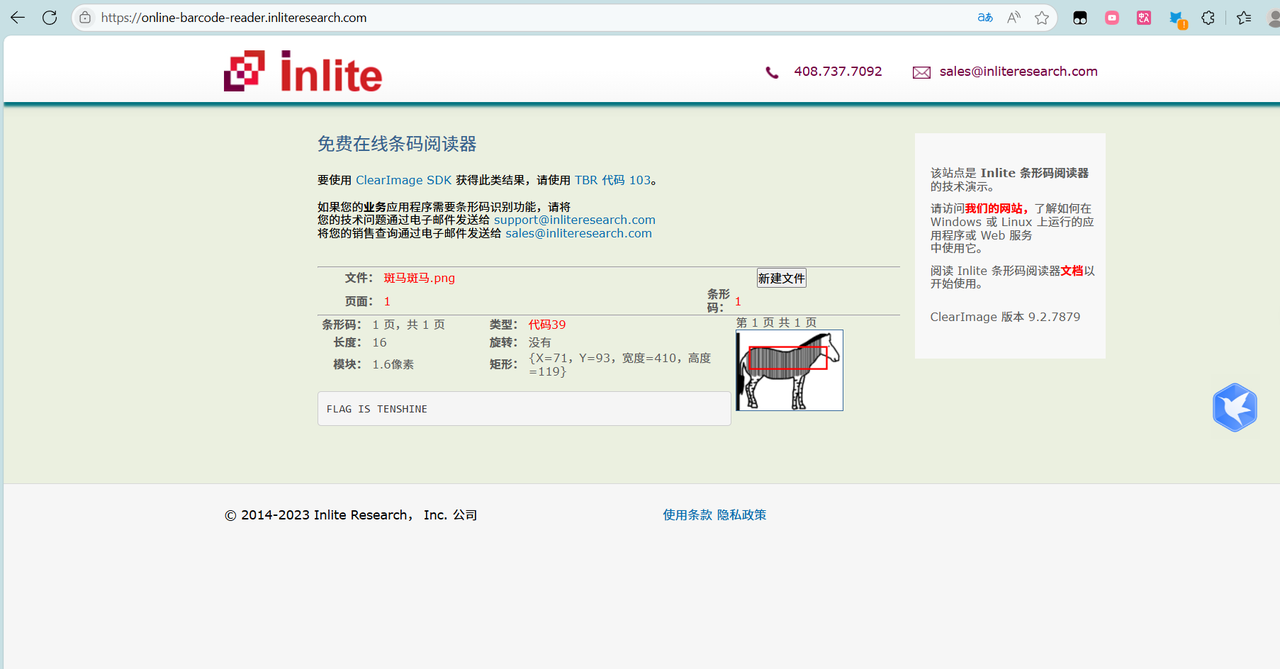Click the immersive reader icon in address bar

point(1012,17)
